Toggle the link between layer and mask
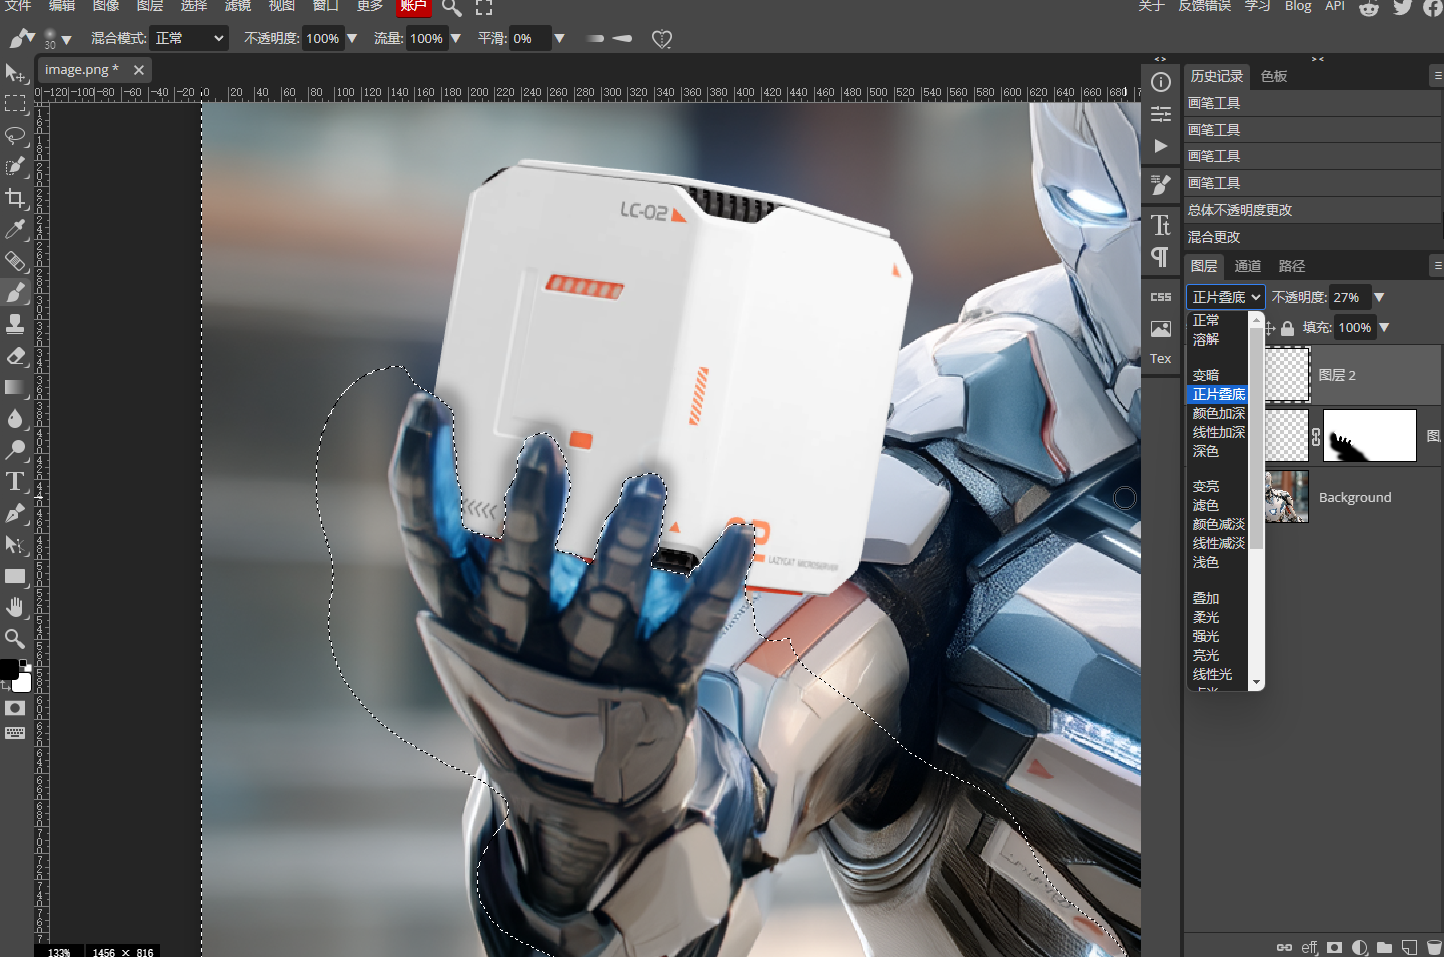Image resolution: width=1444 pixels, height=957 pixels. (1316, 436)
